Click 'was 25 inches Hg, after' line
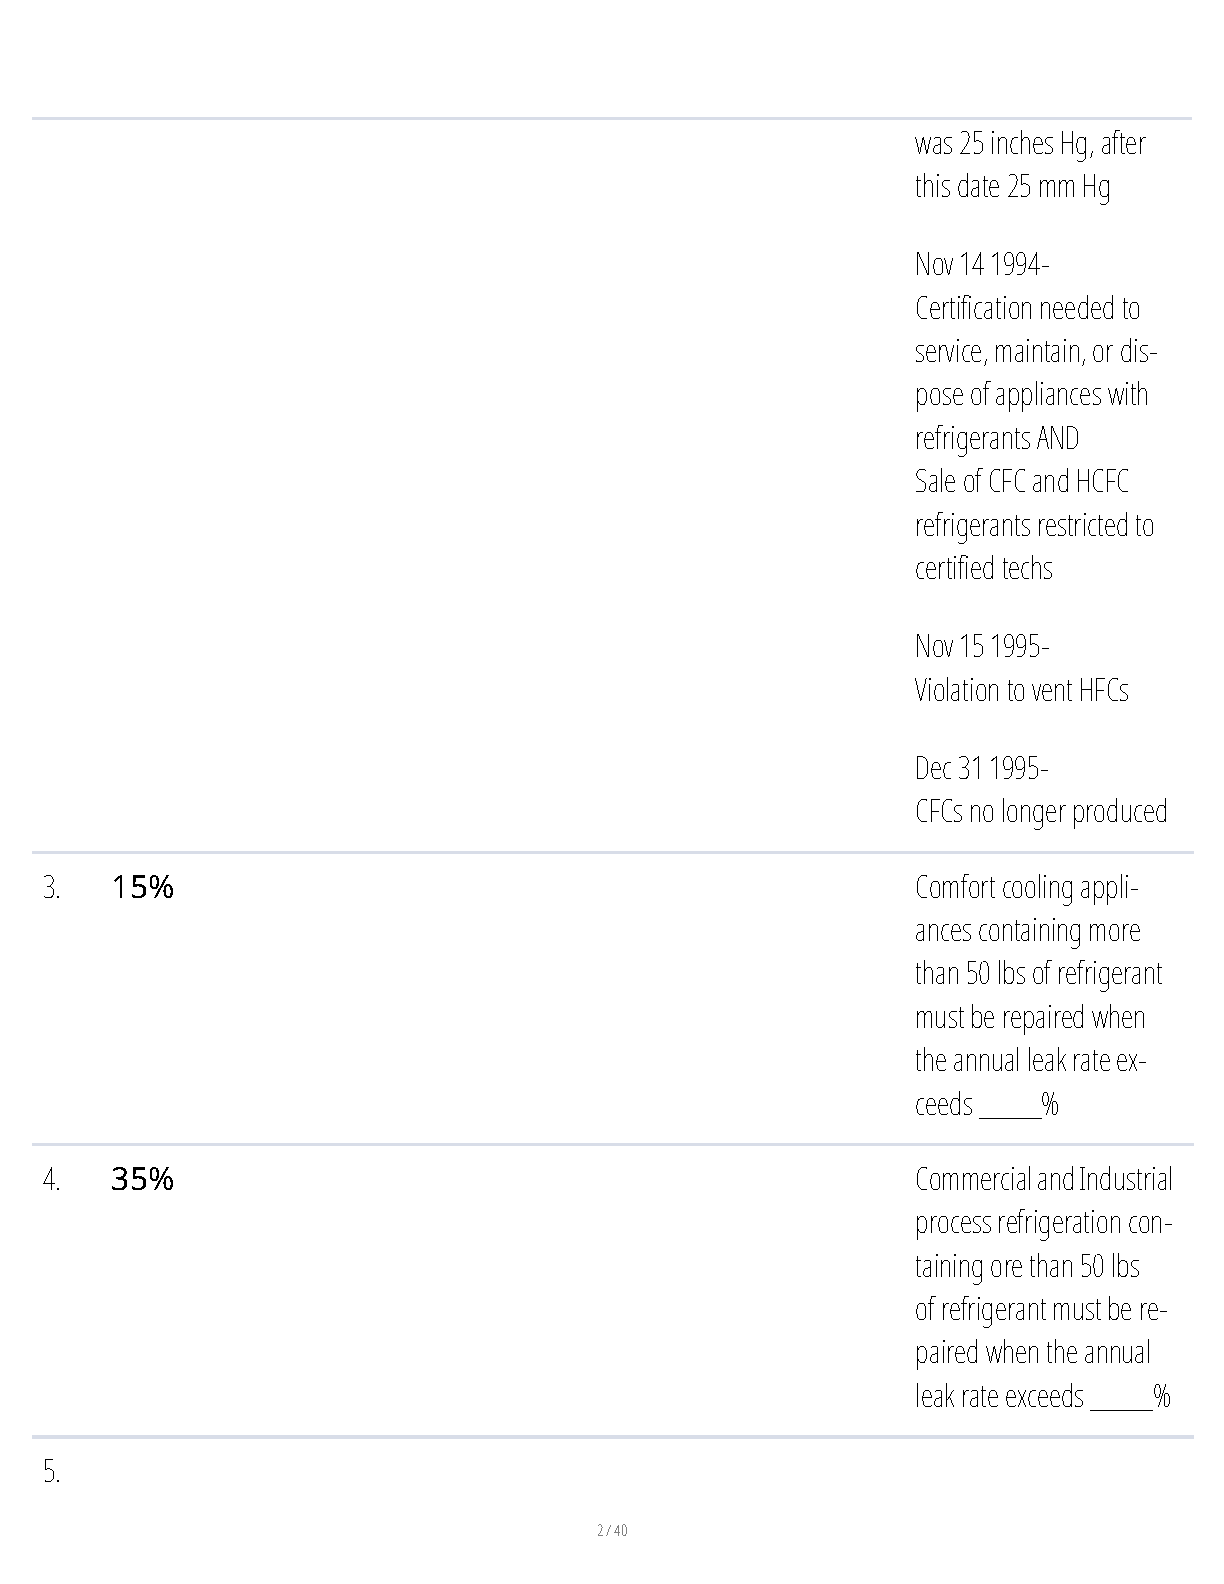This screenshot has height=1584, width=1224. pos(1030,144)
